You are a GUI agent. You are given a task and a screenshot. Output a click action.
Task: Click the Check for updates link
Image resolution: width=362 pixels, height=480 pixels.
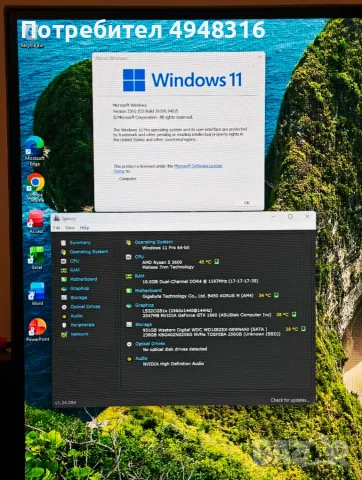[x=290, y=400]
